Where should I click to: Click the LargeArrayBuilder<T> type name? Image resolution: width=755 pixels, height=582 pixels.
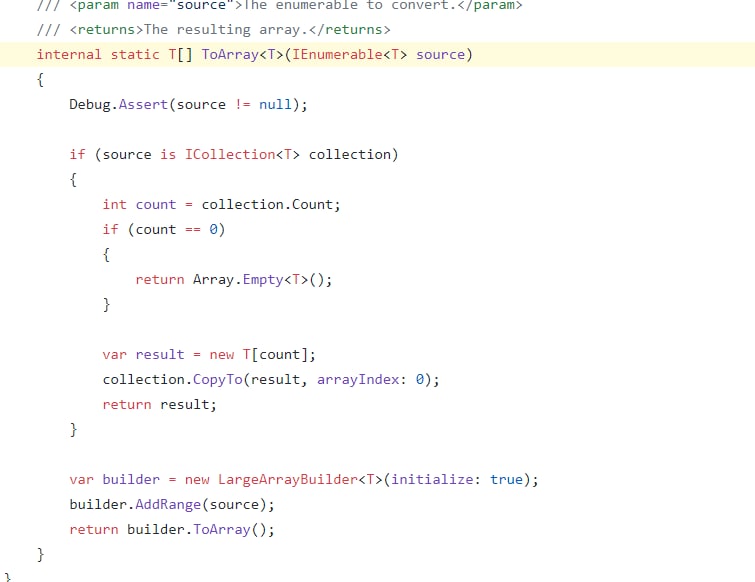(x=300, y=480)
